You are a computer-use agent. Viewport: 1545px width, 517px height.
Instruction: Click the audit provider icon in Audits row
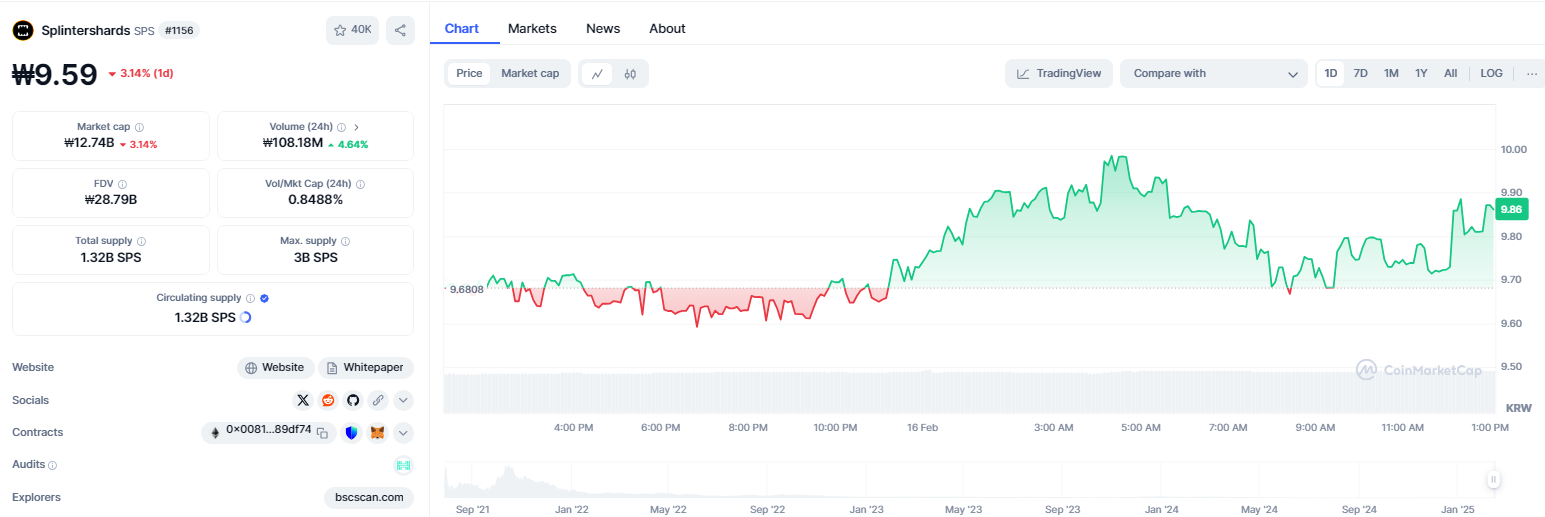point(403,465)
